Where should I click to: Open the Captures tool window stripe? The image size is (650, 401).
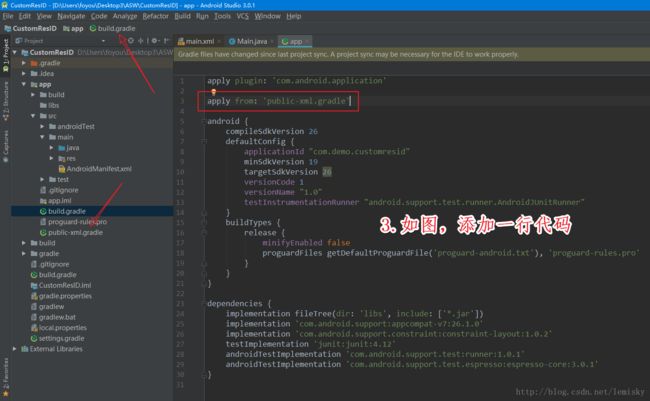(5, 146)
